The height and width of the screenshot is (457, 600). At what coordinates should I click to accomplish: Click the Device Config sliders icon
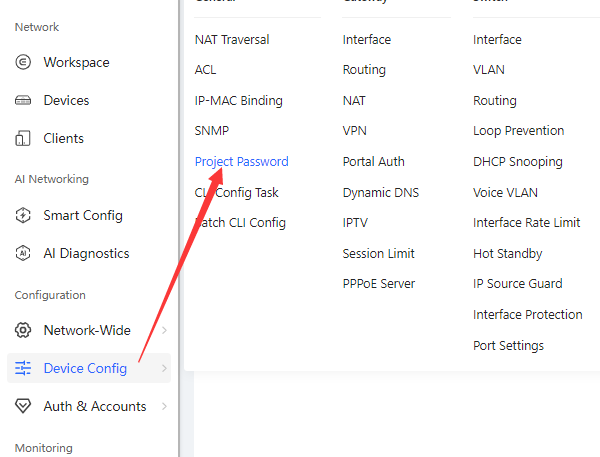click(23, 368)
